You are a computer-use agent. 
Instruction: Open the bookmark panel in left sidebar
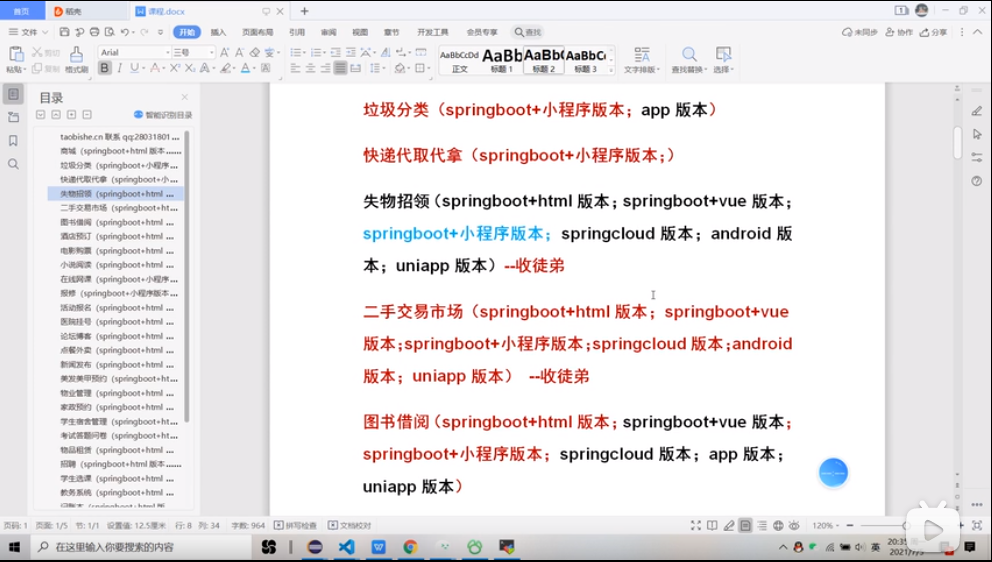pyautogui.click(x=13, y=141)
